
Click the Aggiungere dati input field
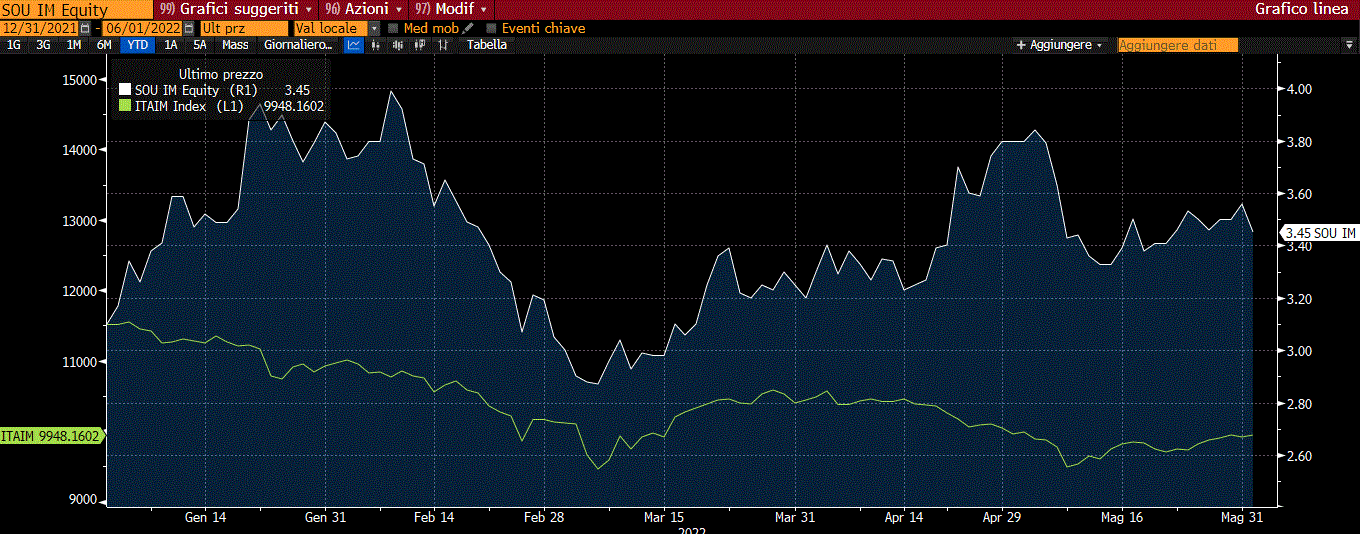pos(1177,45)
